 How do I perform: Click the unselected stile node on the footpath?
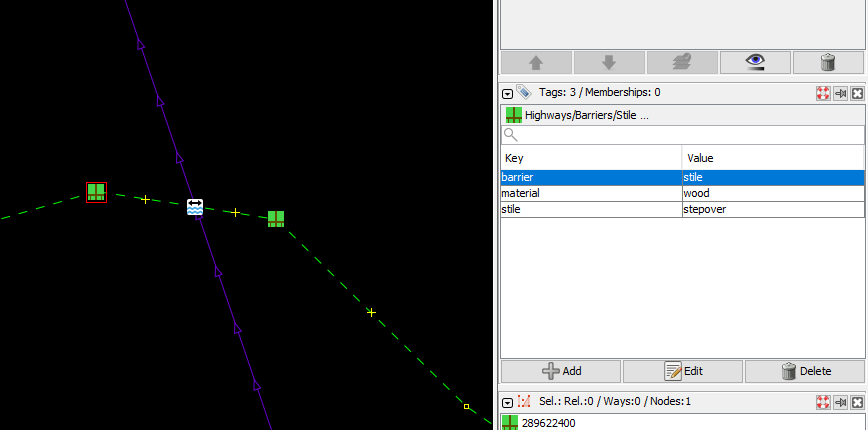point(276,219)
